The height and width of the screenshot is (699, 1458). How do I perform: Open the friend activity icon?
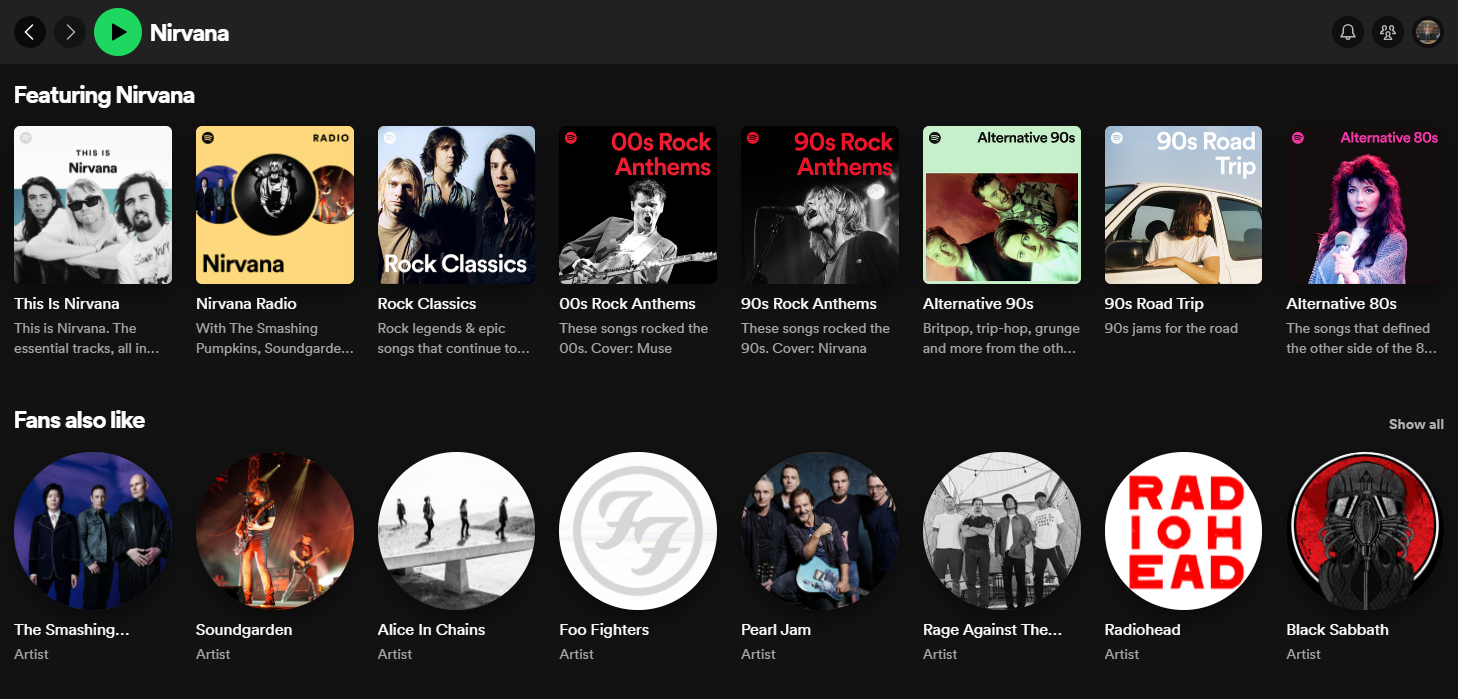[x=1388, y=31]
